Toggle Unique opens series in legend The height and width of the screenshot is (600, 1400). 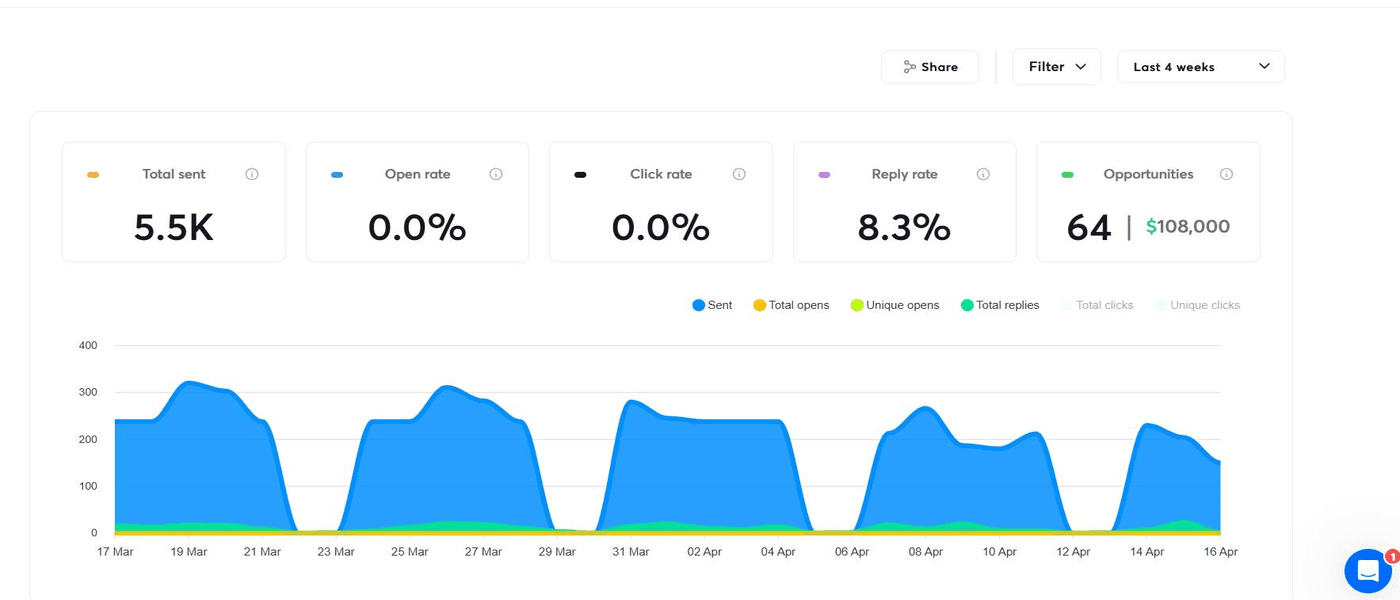pyautogui.click(x=894, y=305)
